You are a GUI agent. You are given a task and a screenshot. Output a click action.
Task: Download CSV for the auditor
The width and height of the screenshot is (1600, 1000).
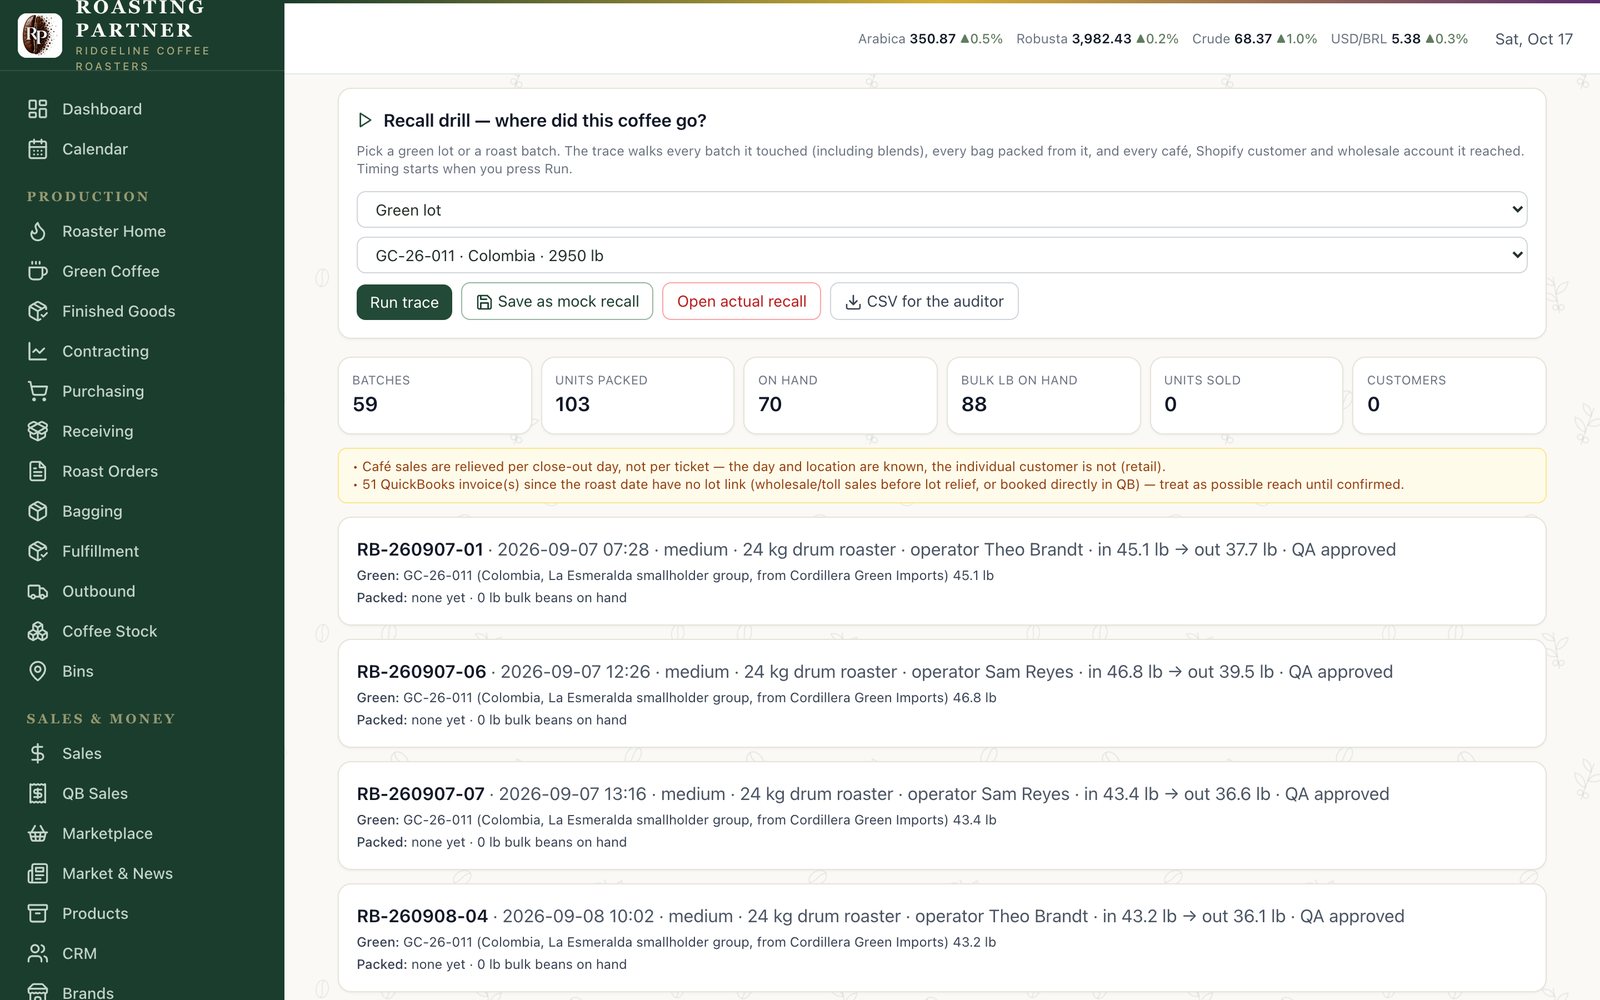coord(924,301)
